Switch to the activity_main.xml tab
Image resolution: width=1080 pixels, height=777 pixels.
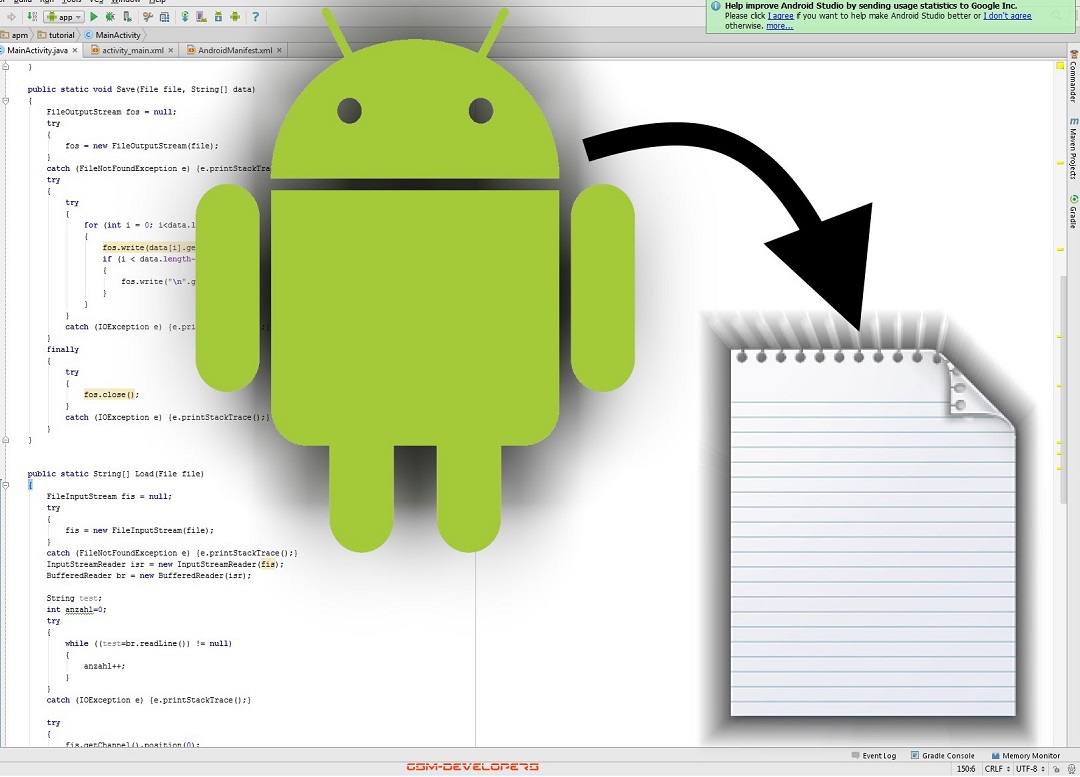pos(133,50)
